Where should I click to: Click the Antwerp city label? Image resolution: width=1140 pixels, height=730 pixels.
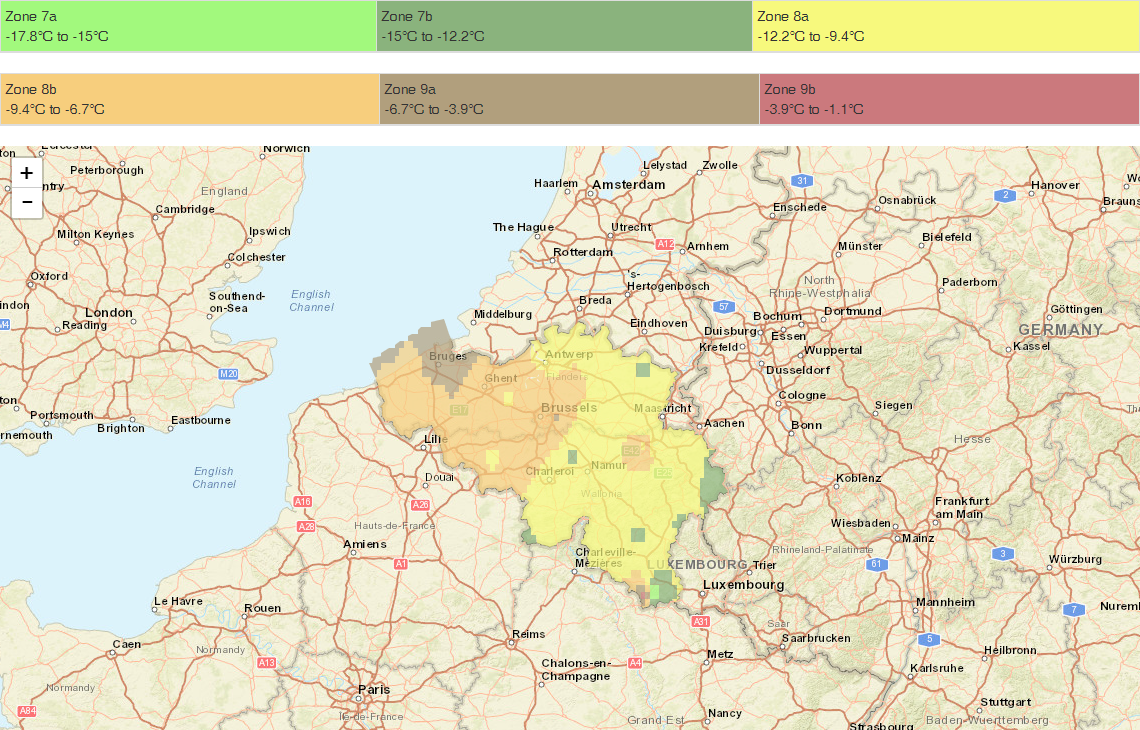[569, 355]
